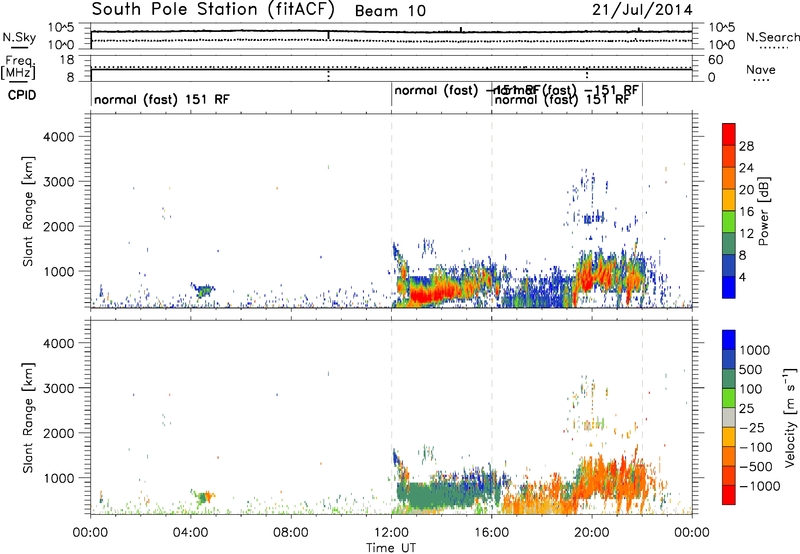Click the small green echo patch near 04:30 in Power panel
The height and width of the screenshot is (554, 800).
pos(205,290)
